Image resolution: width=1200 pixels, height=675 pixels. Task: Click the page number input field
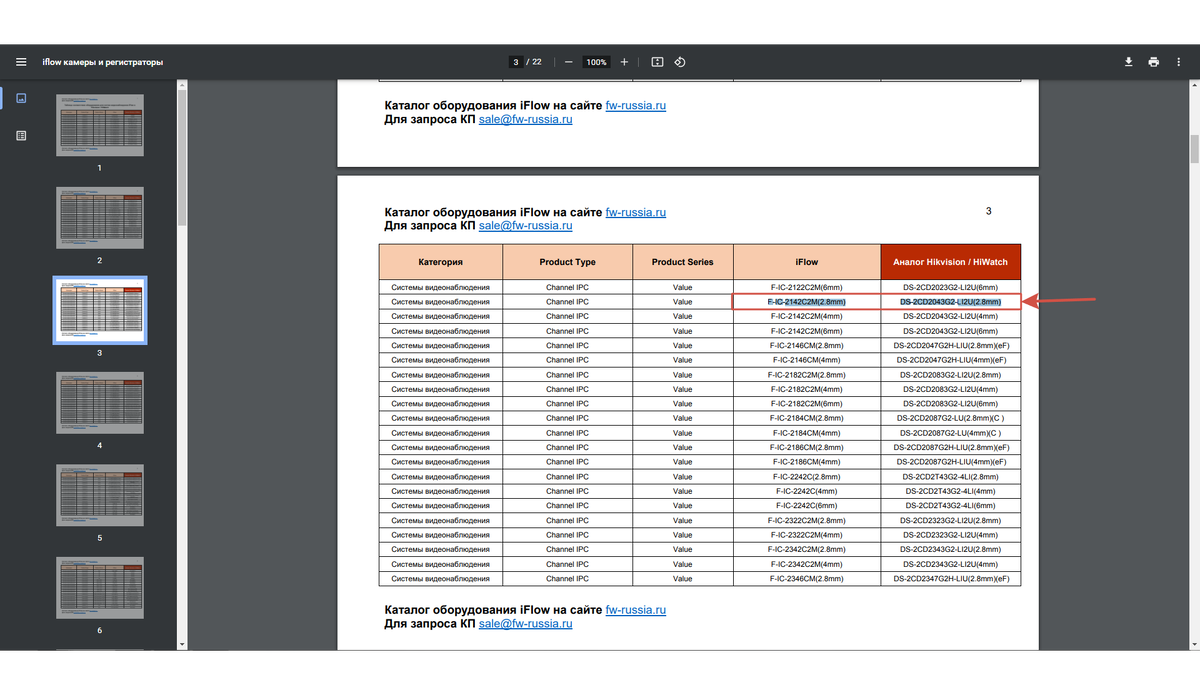tap(516, 62)
